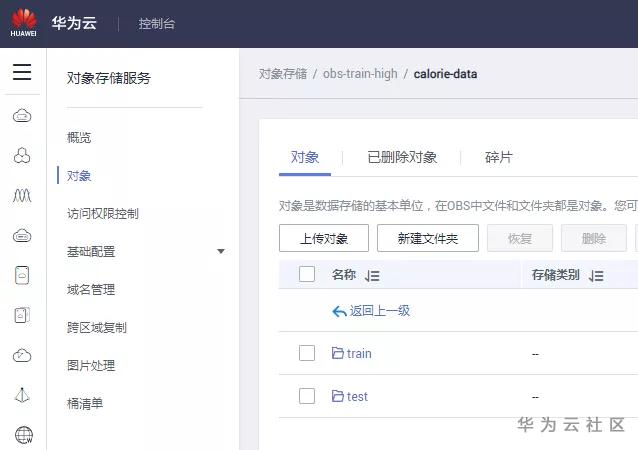Click the Huawei logo
This screenshot has height=450, width=638.
coord(24,23)
